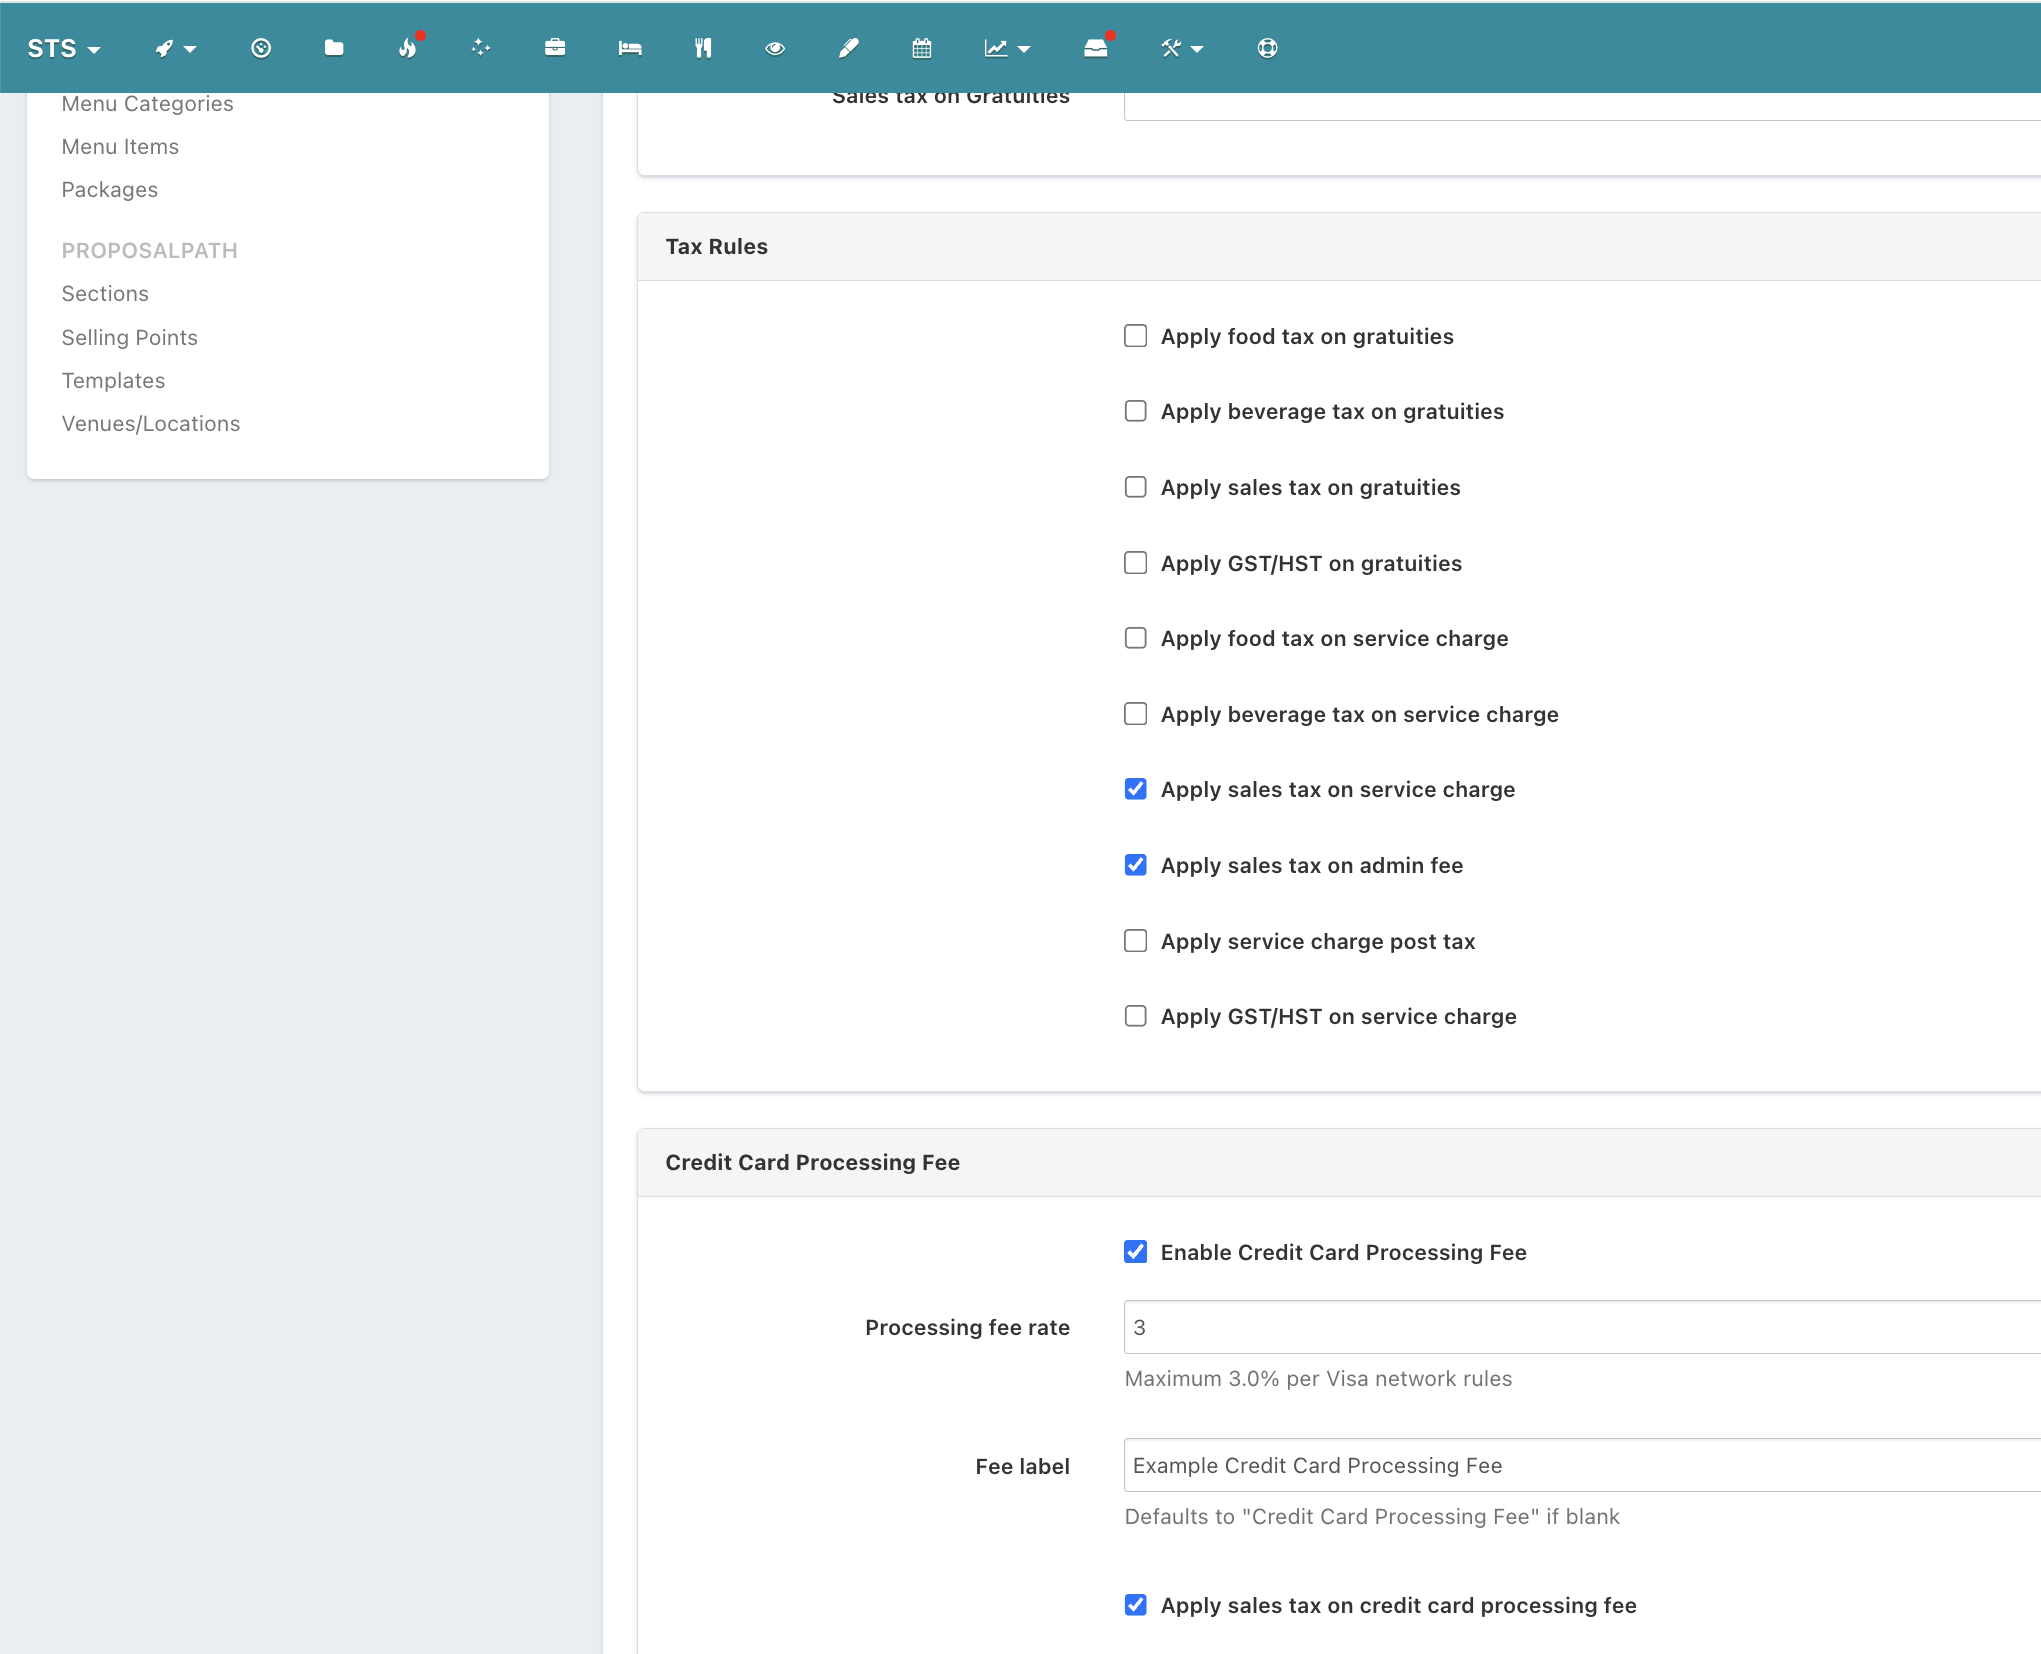Click the Processing fee rate input field

tap(1582, 1327)
